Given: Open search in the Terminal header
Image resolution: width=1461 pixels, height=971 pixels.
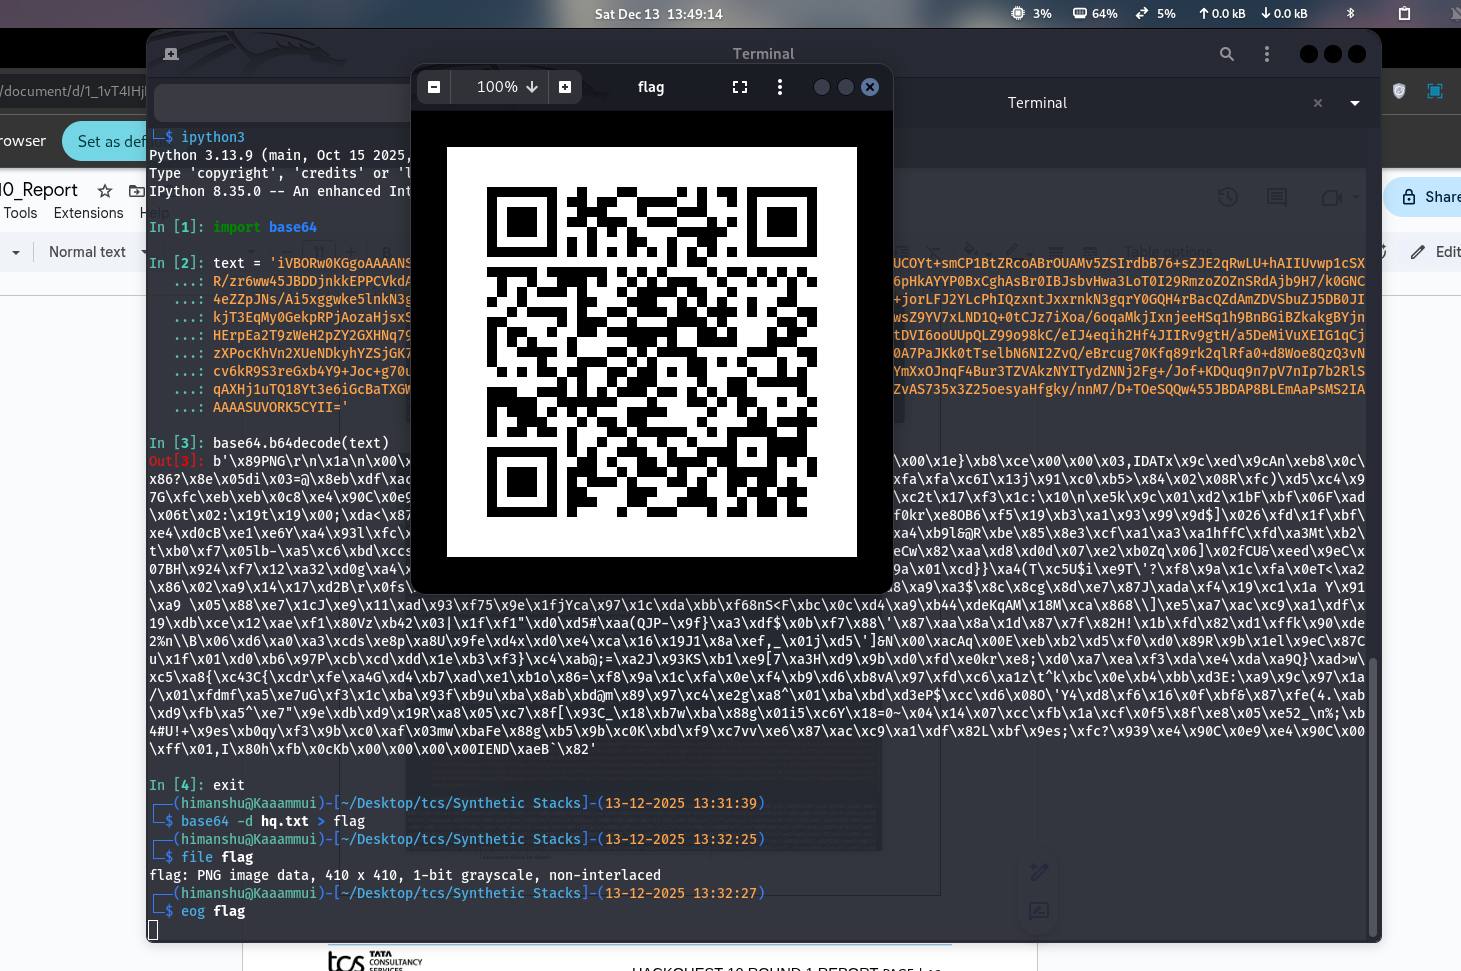Looking at the screenshot, I should coord(1227,54).
